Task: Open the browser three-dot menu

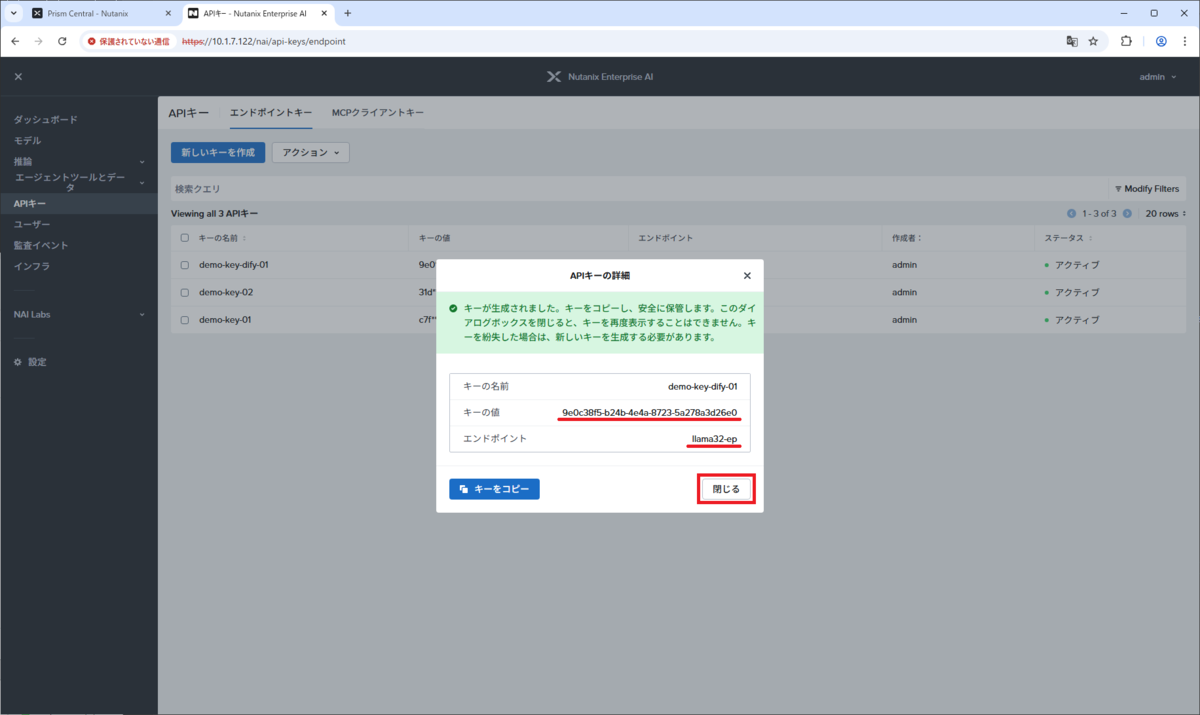Action: pyautogui.click(x=1184, y=42)
